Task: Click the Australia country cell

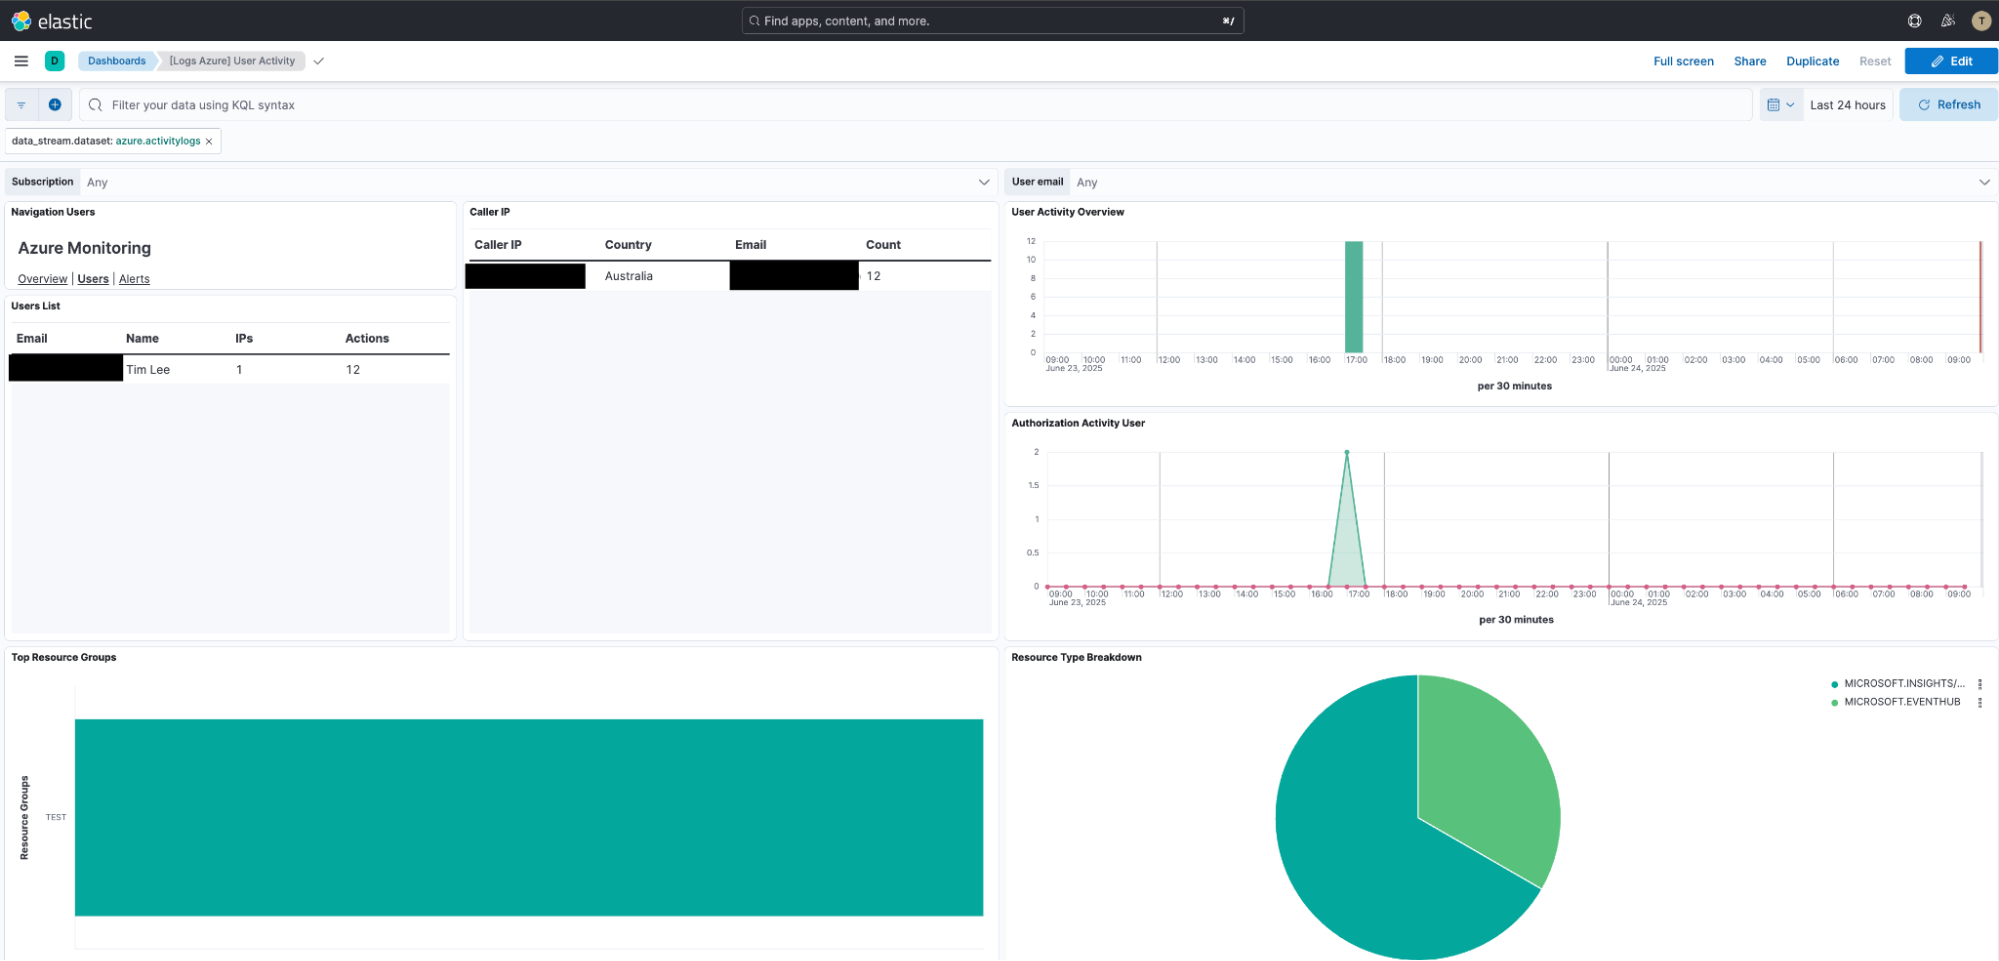Action: (x=629, y=276)
